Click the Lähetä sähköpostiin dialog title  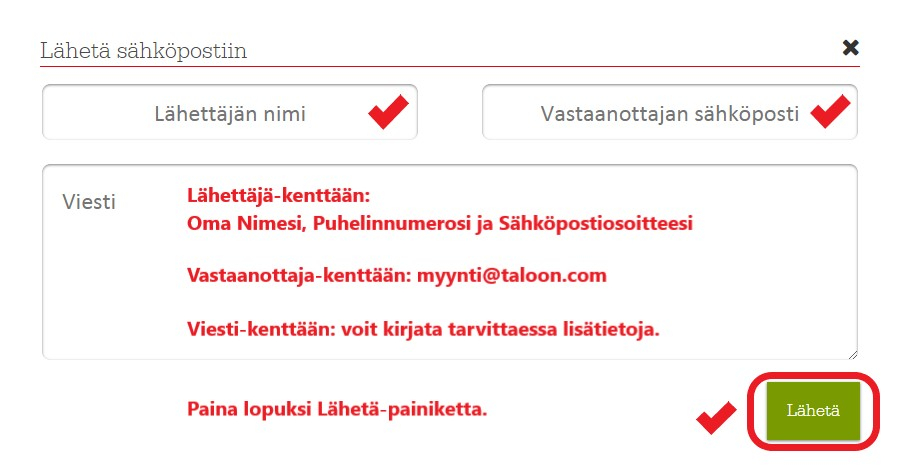[x=143, y=50]
